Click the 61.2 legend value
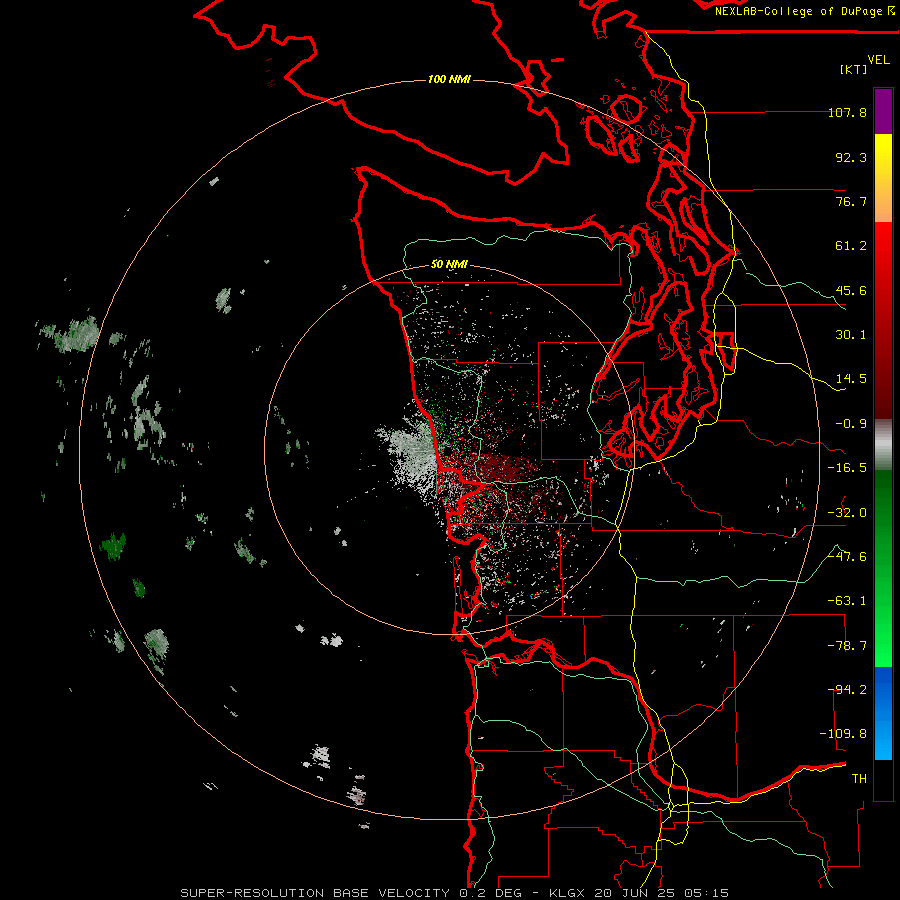900x900 pixels. coord(851,246)
